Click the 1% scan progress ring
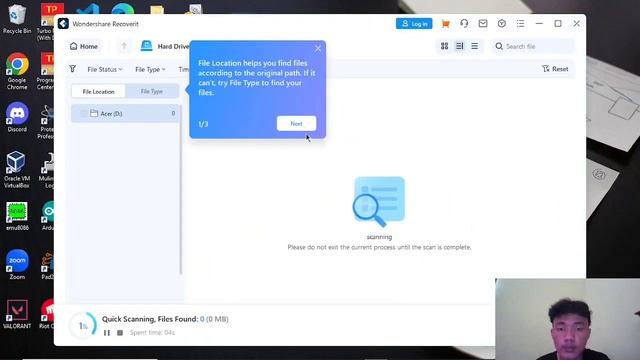 click(83, 325)
